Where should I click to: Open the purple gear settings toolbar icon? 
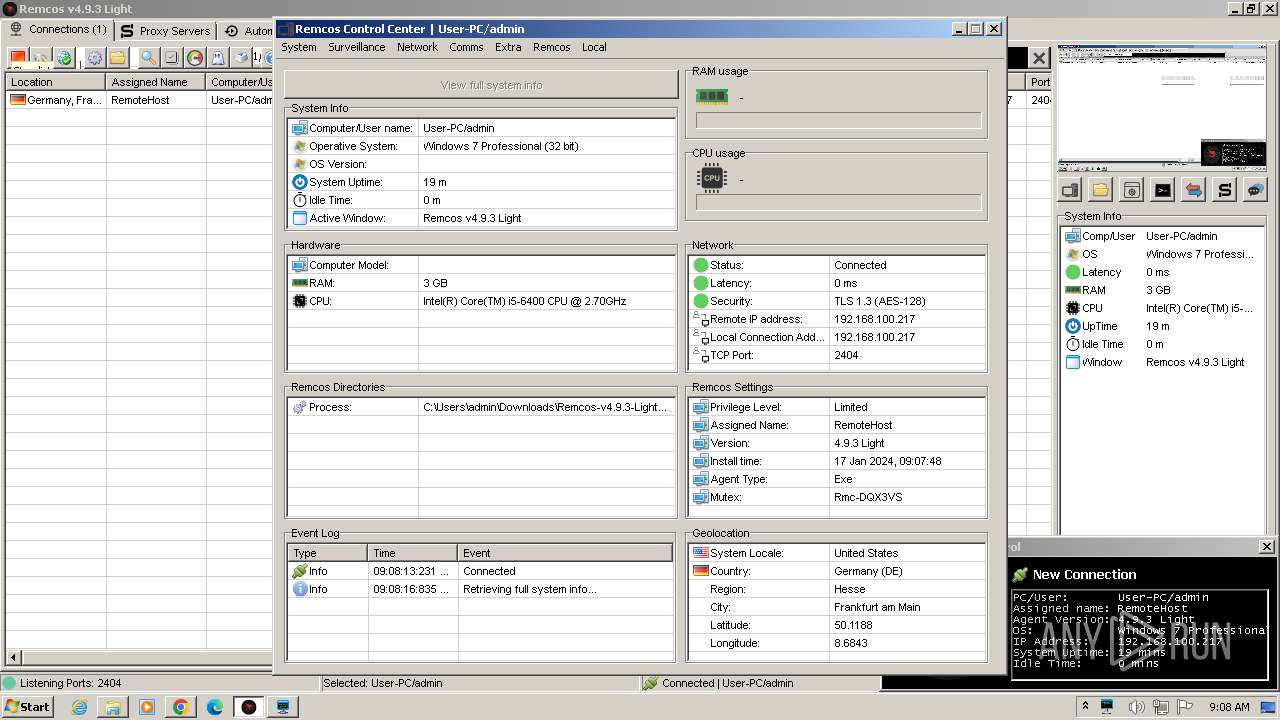pos(94,58)
